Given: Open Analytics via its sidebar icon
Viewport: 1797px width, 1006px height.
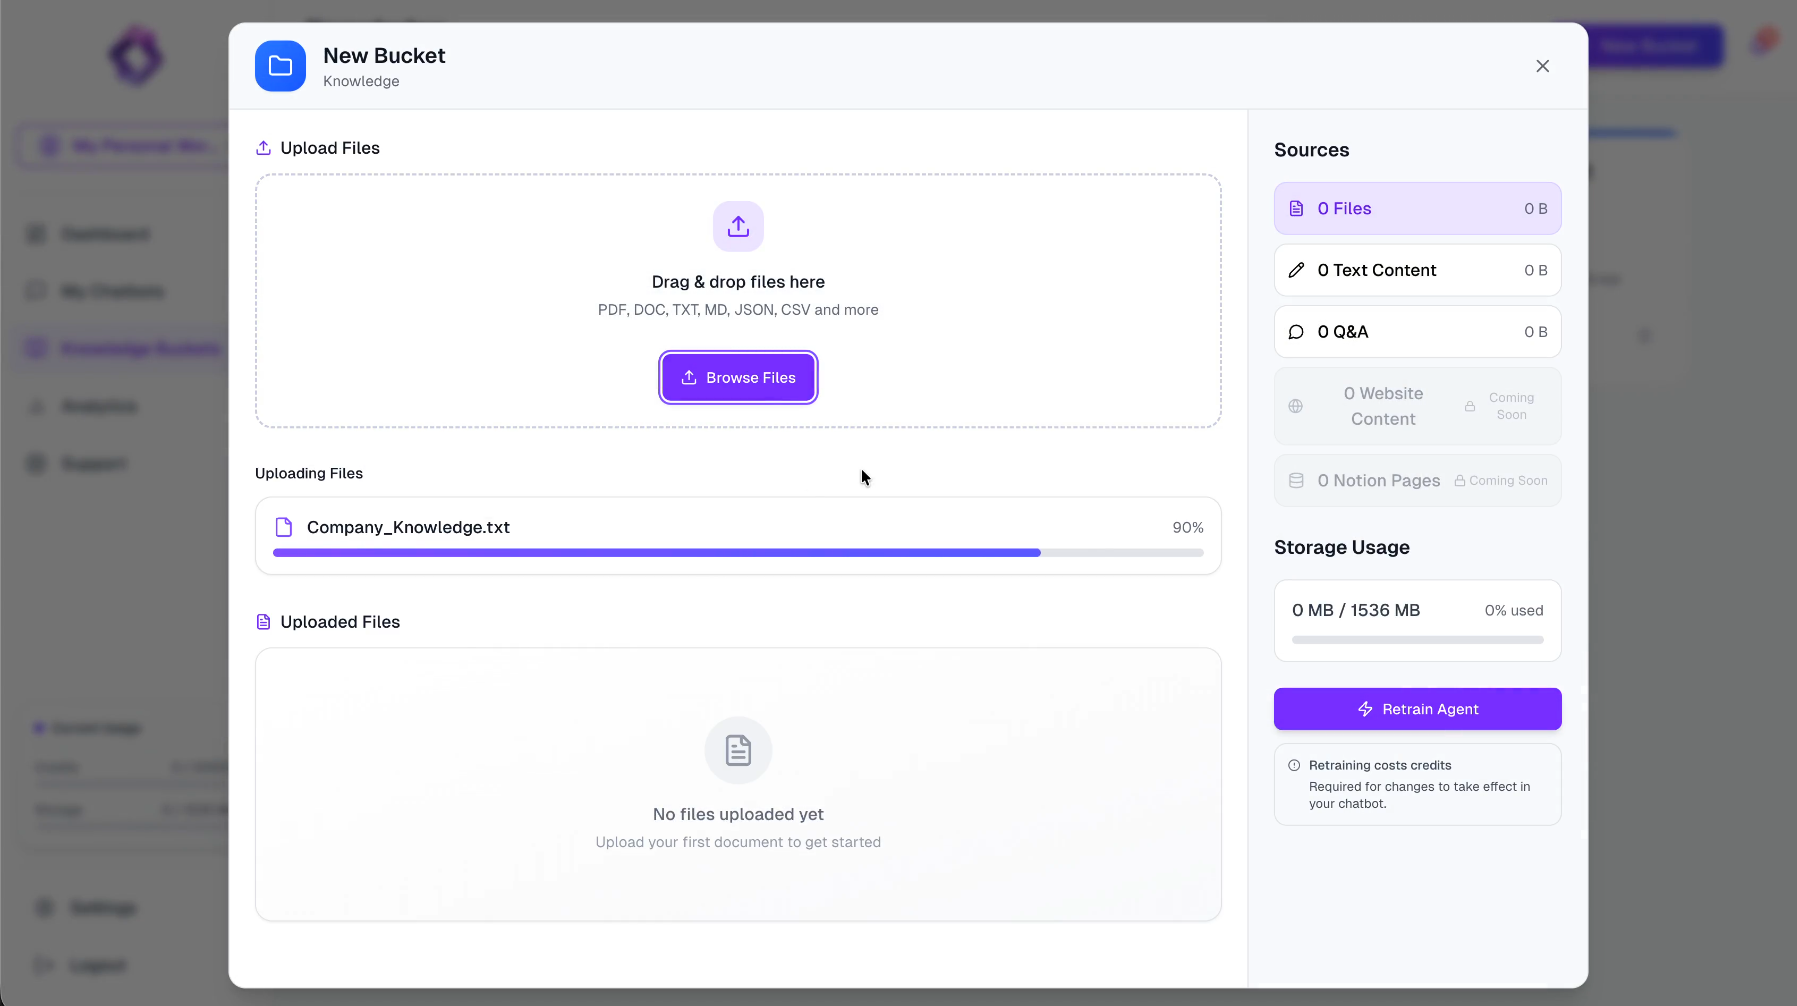Looking at the screenshot, I should click(36, 406).
